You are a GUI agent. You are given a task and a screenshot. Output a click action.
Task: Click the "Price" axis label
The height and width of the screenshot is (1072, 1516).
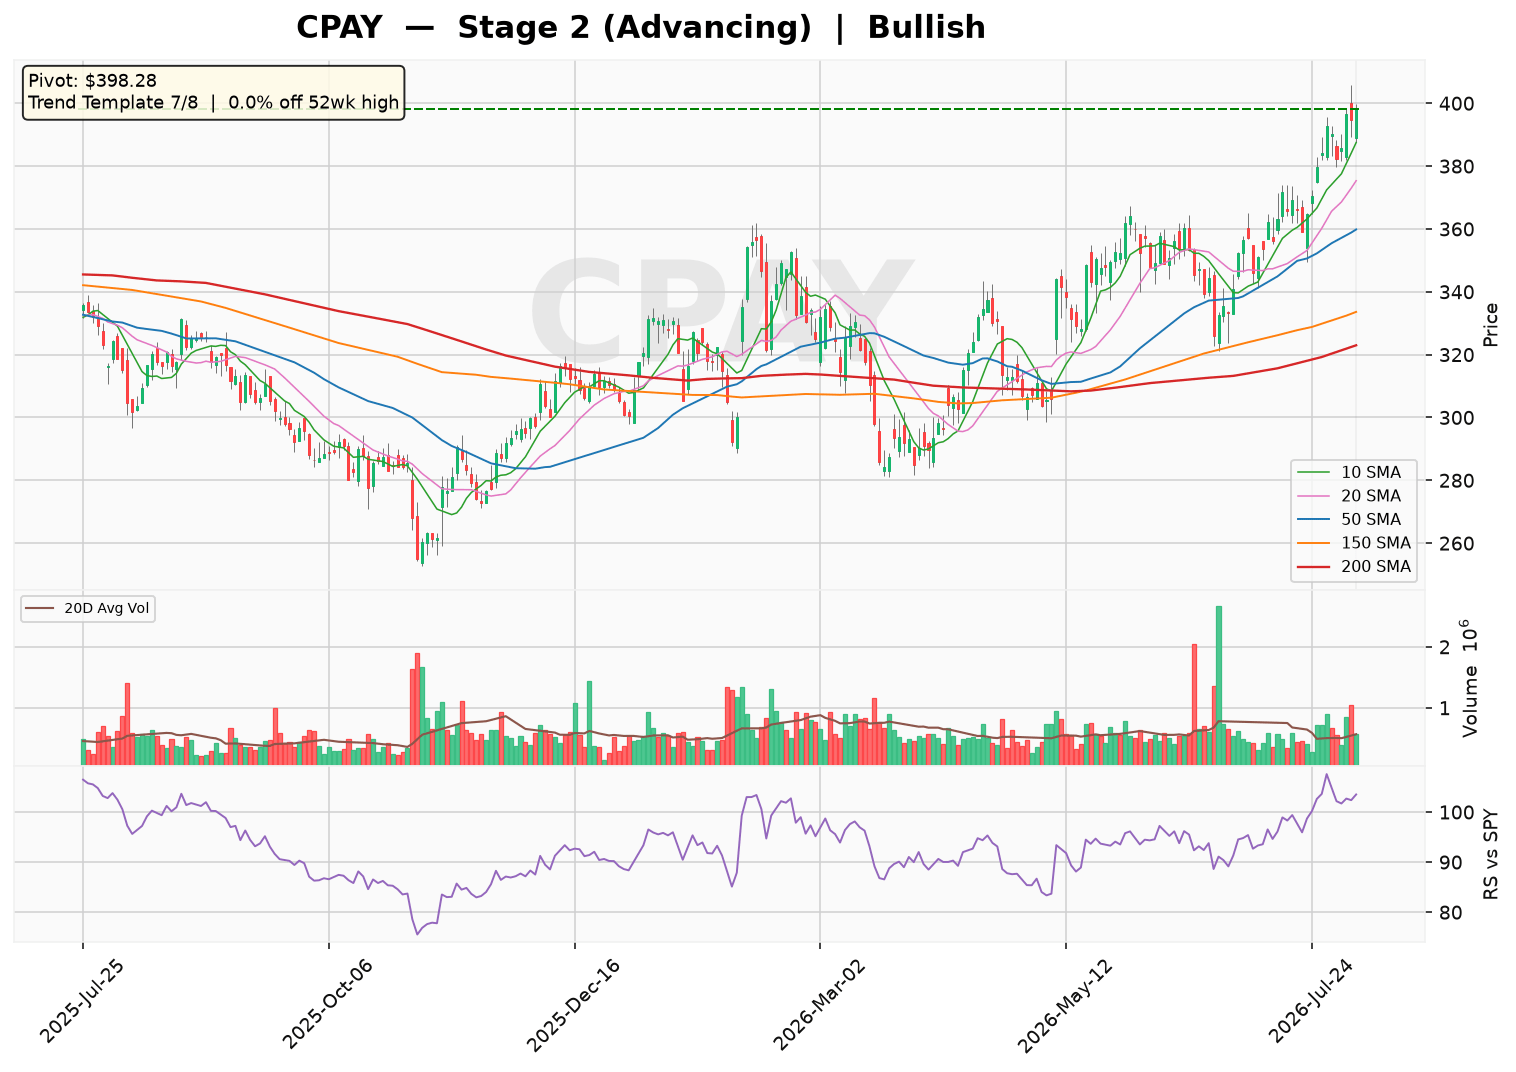tap(1491, 324)
